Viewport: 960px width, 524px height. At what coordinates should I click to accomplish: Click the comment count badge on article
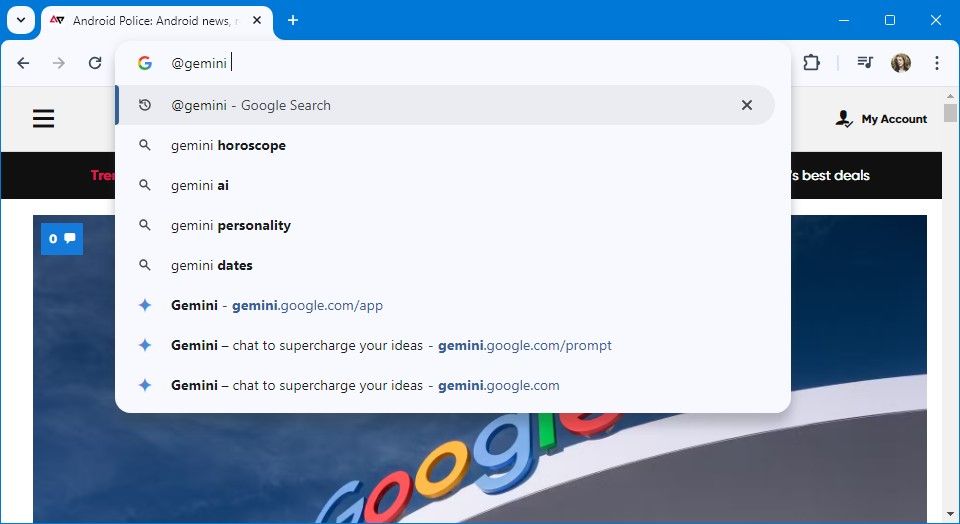tap(61, 238)
